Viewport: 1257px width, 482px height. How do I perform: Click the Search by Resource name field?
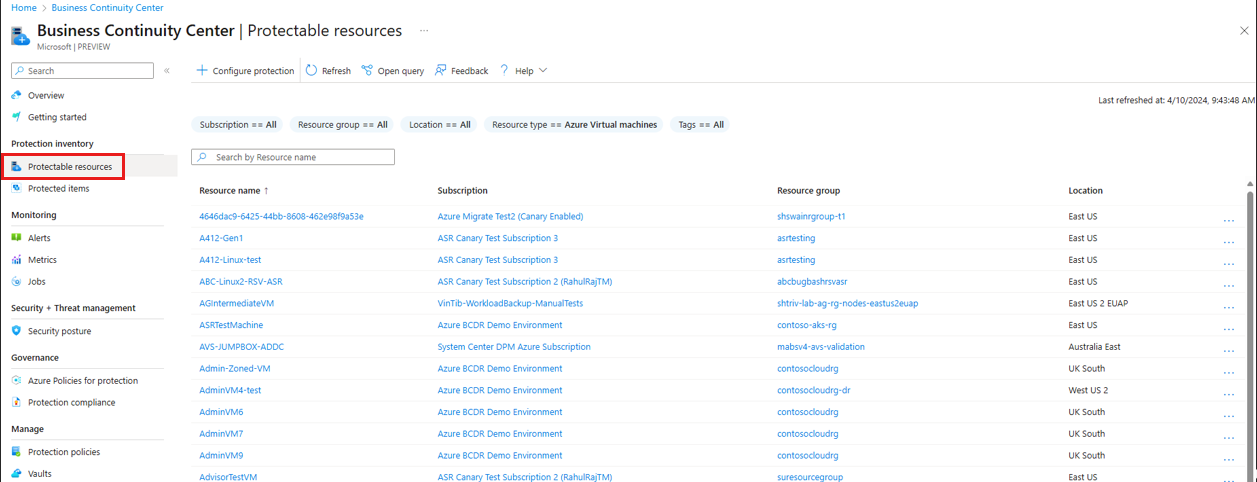(x=293, y=157)
